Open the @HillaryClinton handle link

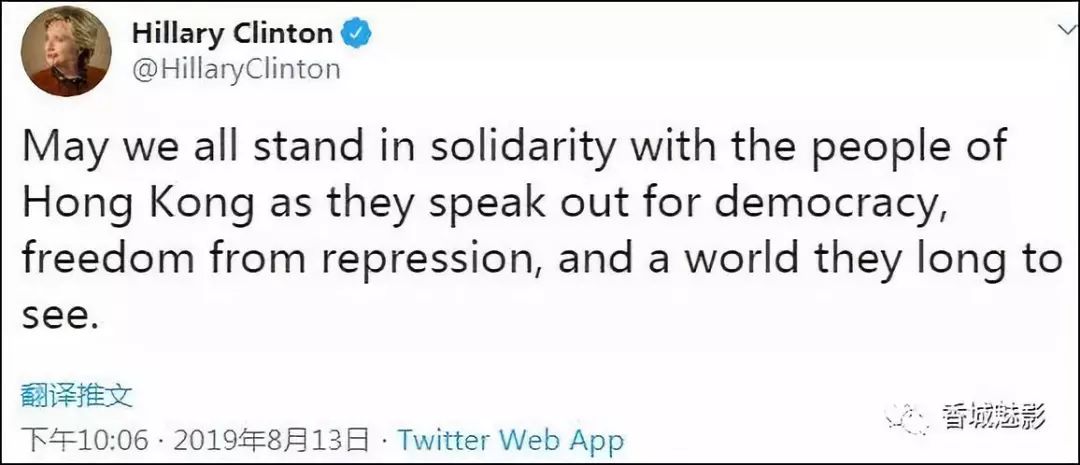[236, 69]
